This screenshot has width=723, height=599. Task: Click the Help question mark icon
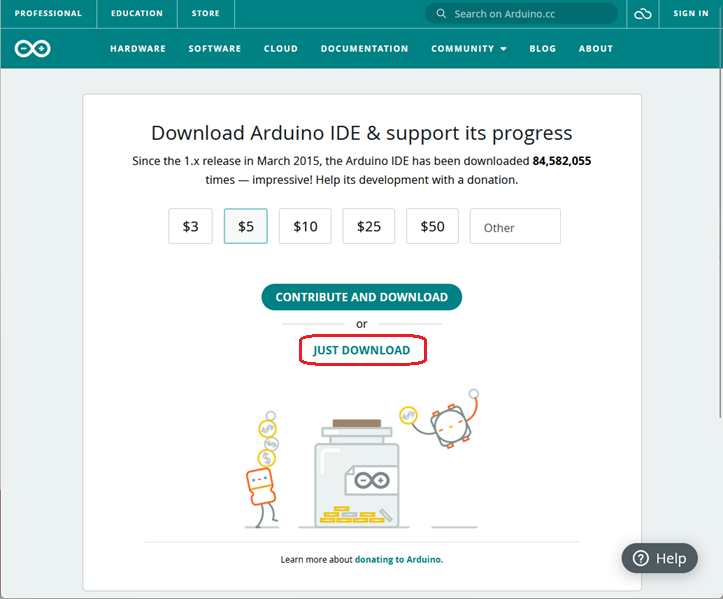[x=641, y=558]
